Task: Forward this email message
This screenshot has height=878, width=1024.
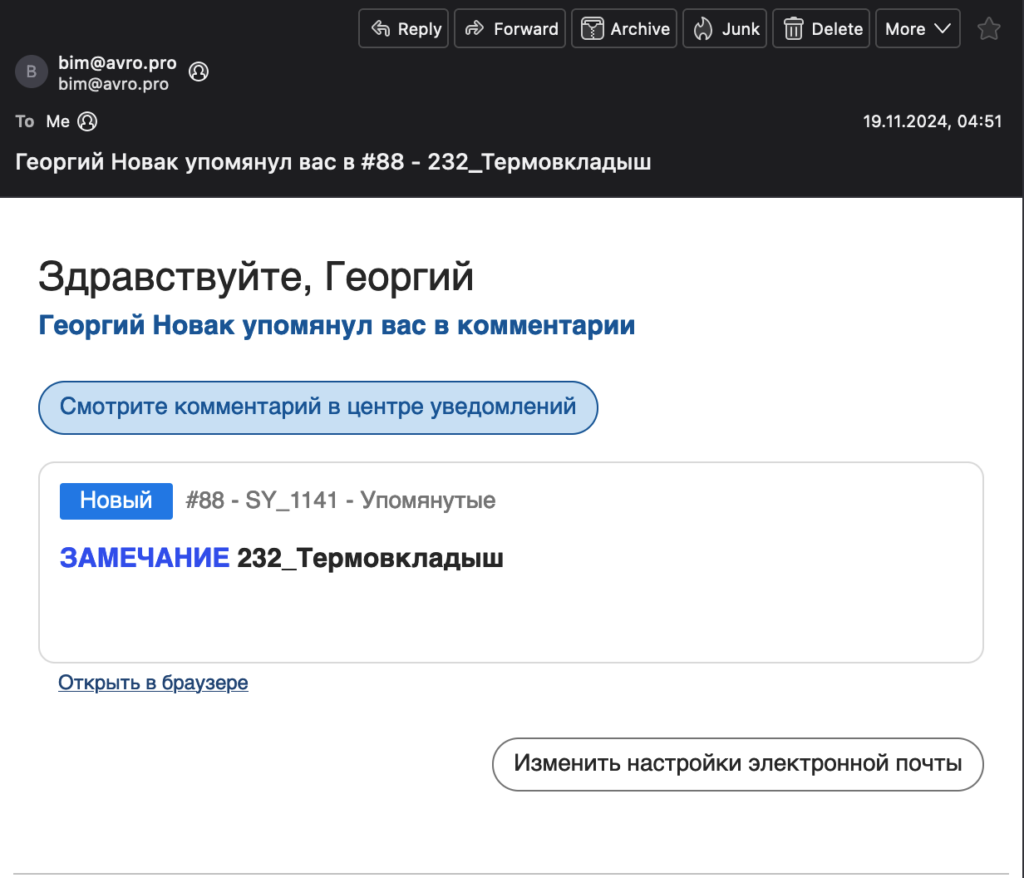Action: (510, 29)
